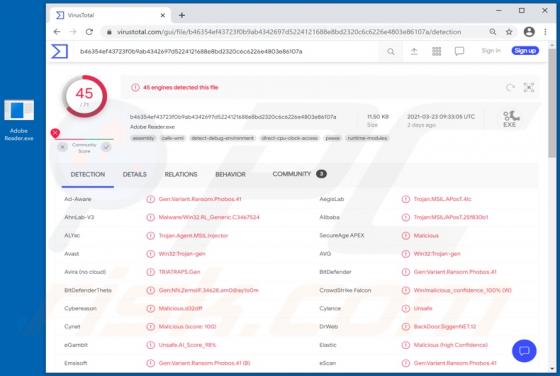Click the upload file icon
This screenshot has width=560, height=376.
coord(414,51)
